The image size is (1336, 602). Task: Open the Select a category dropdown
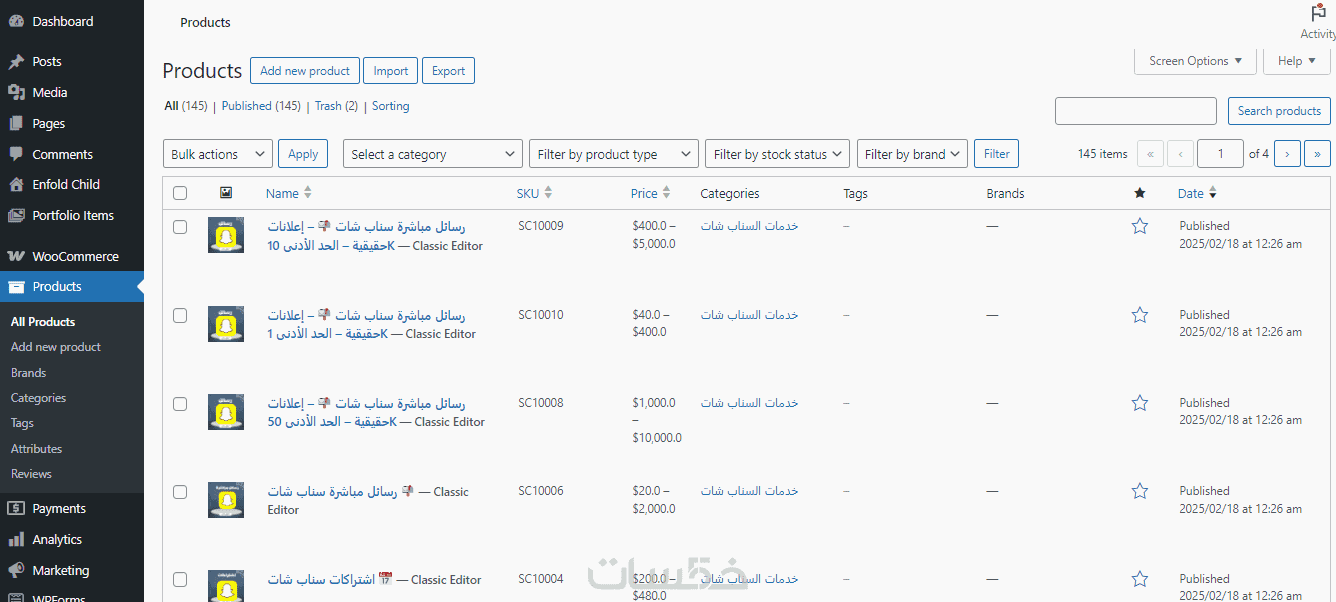click(432, 154)
